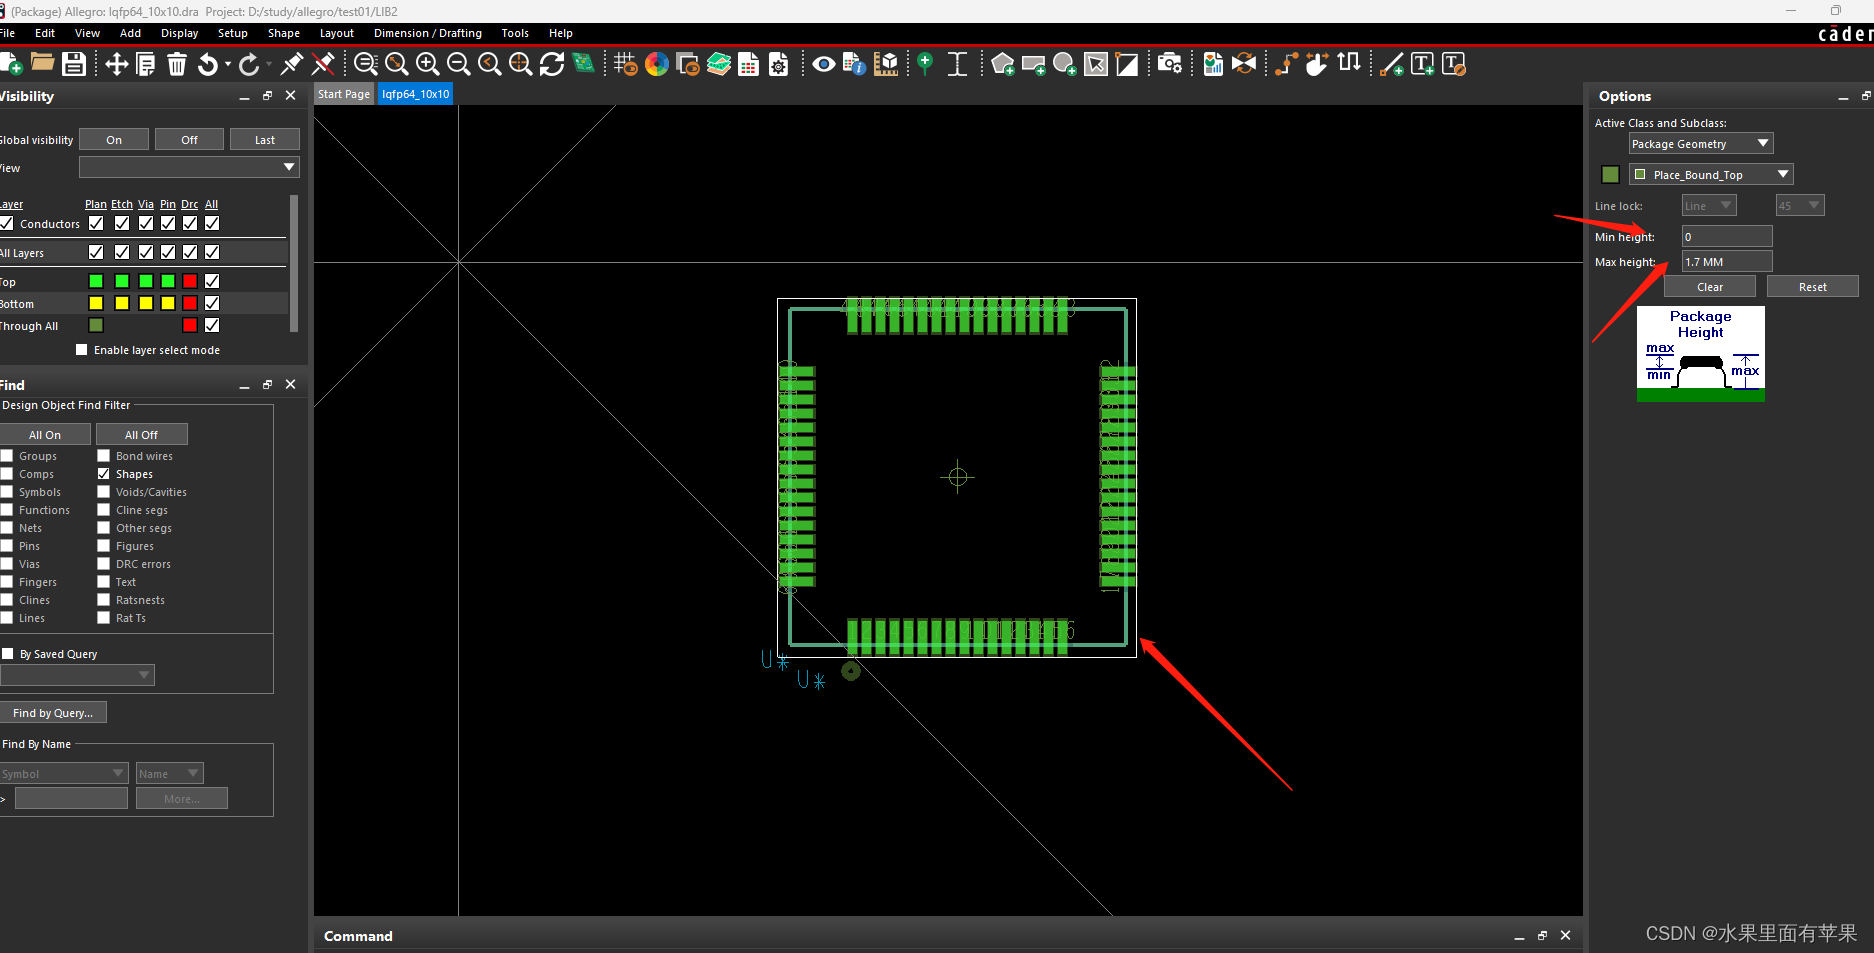This screenshot has width=1874, height=953.
Task: Click the Add Pin icon
Action: point(925,65)
